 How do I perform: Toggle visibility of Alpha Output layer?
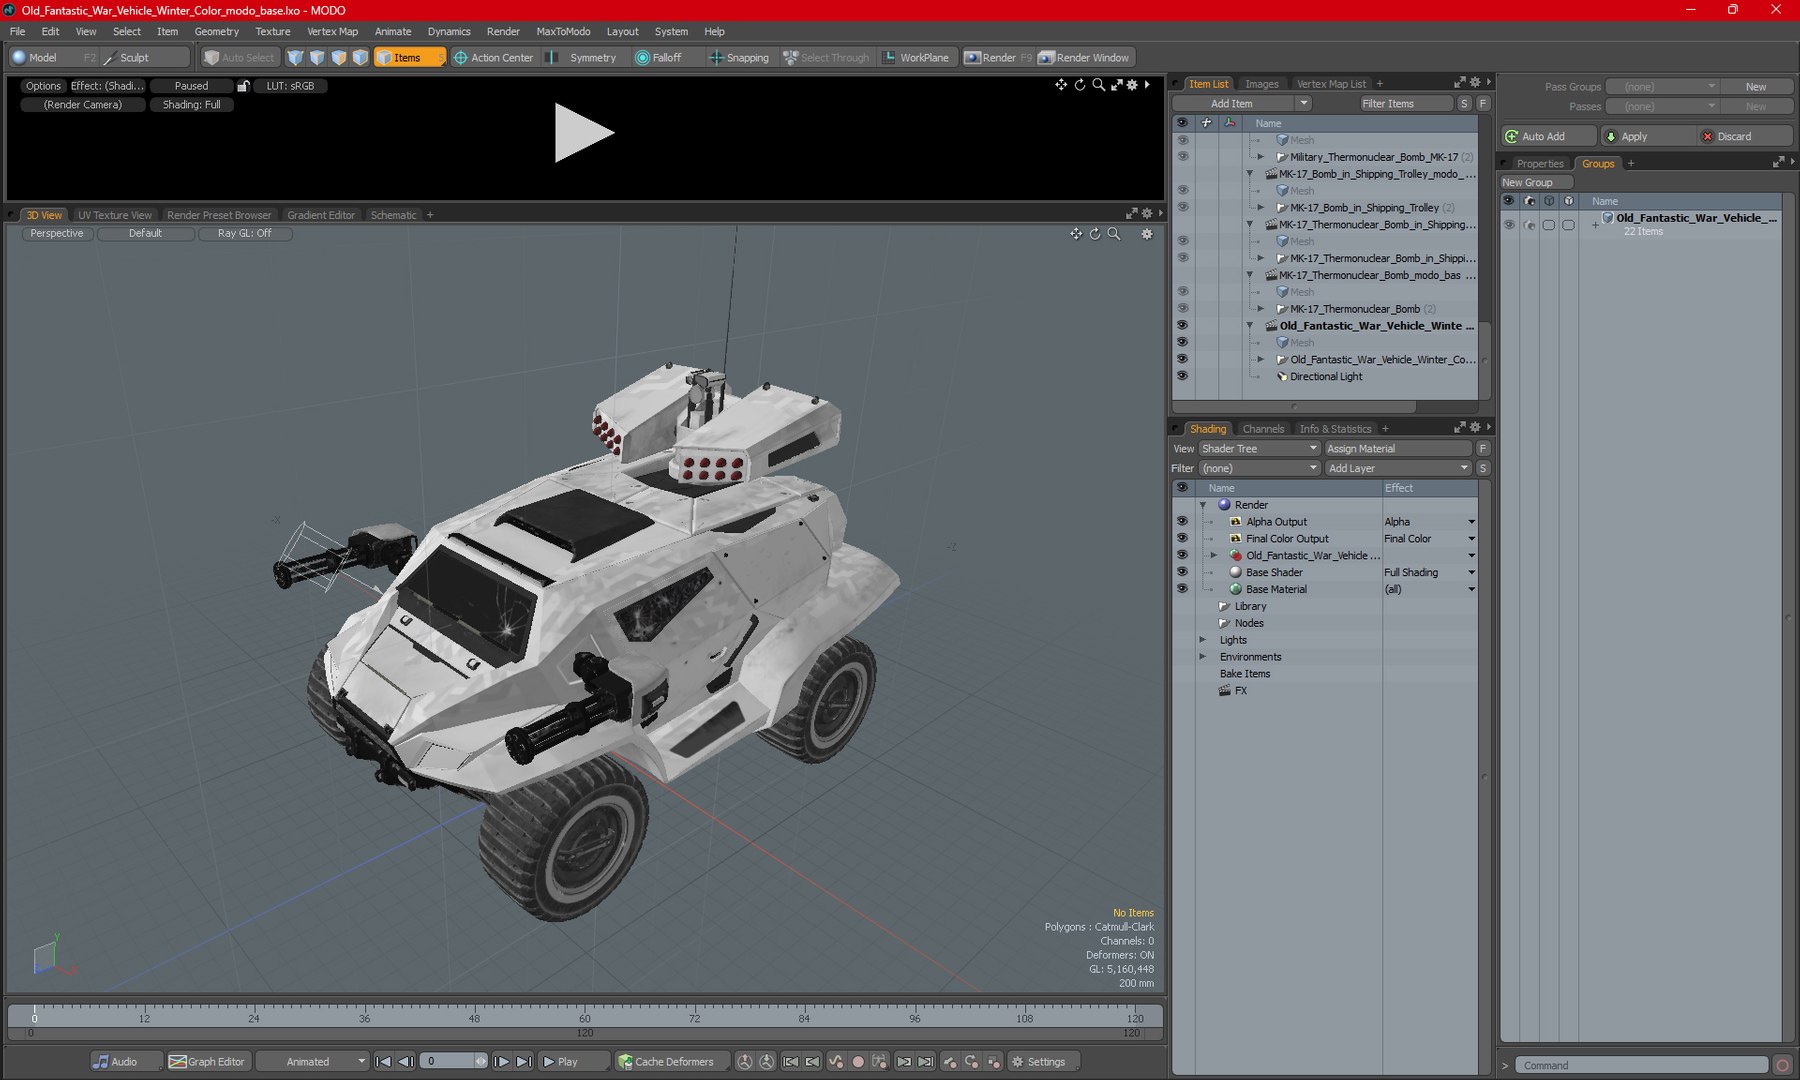1182,522
